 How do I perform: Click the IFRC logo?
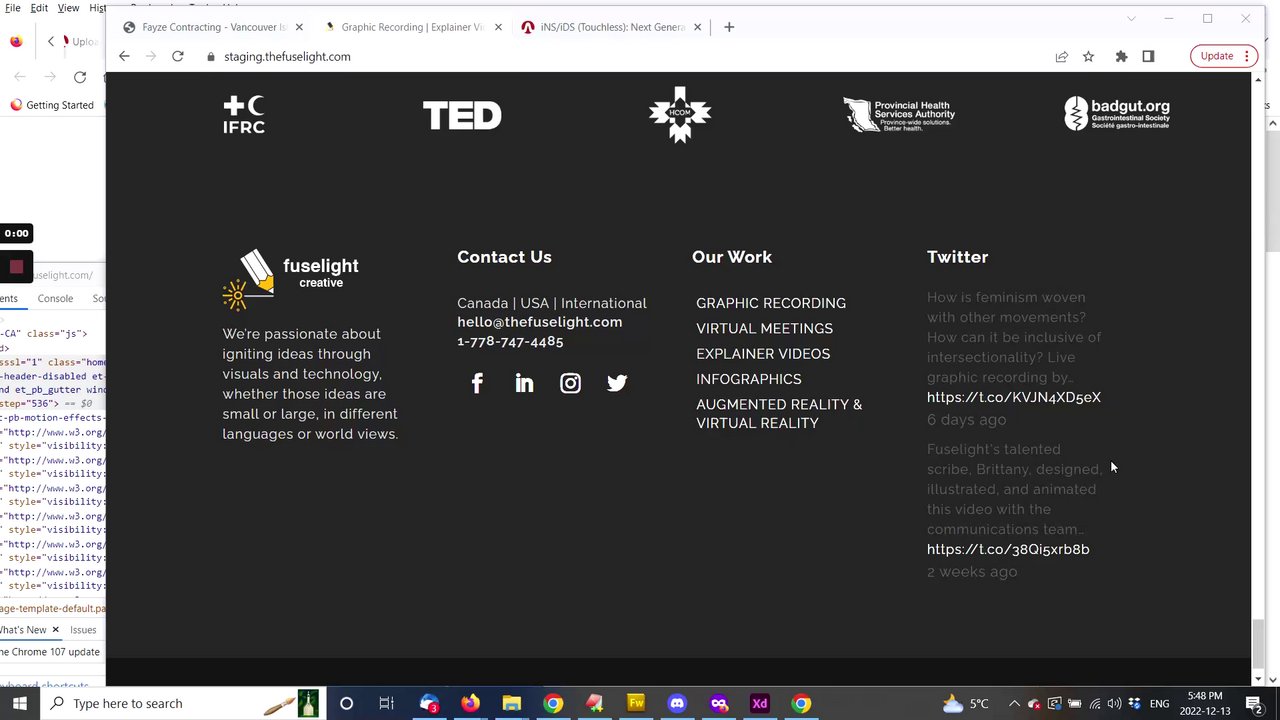tap(244, 115)
